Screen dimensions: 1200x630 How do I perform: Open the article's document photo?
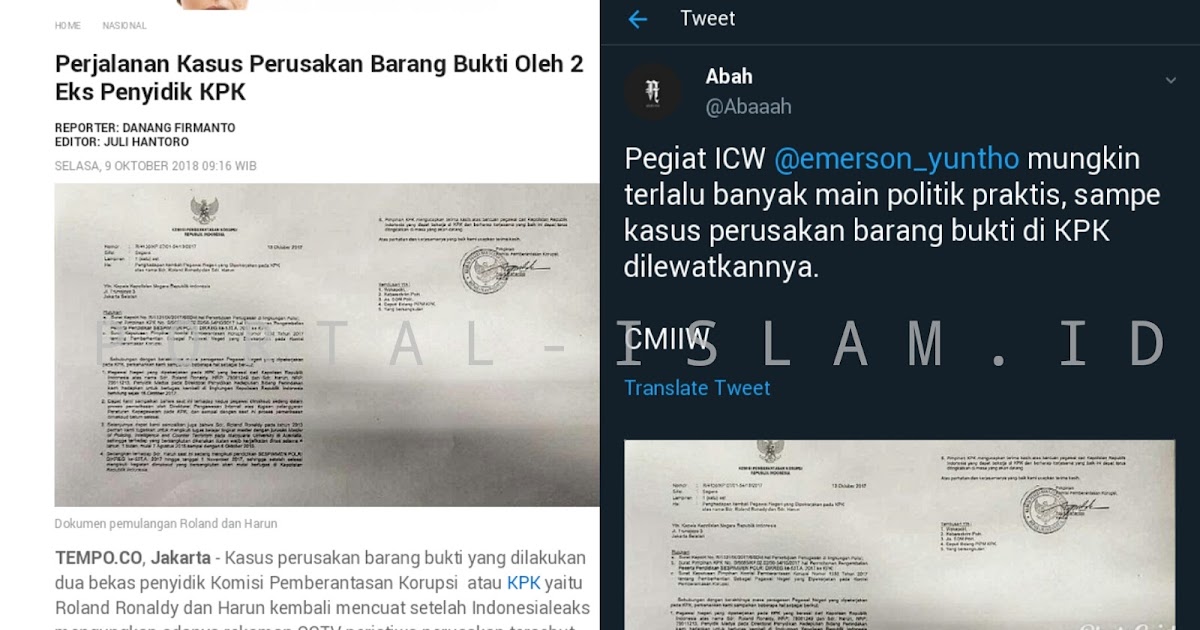(327, 345)
